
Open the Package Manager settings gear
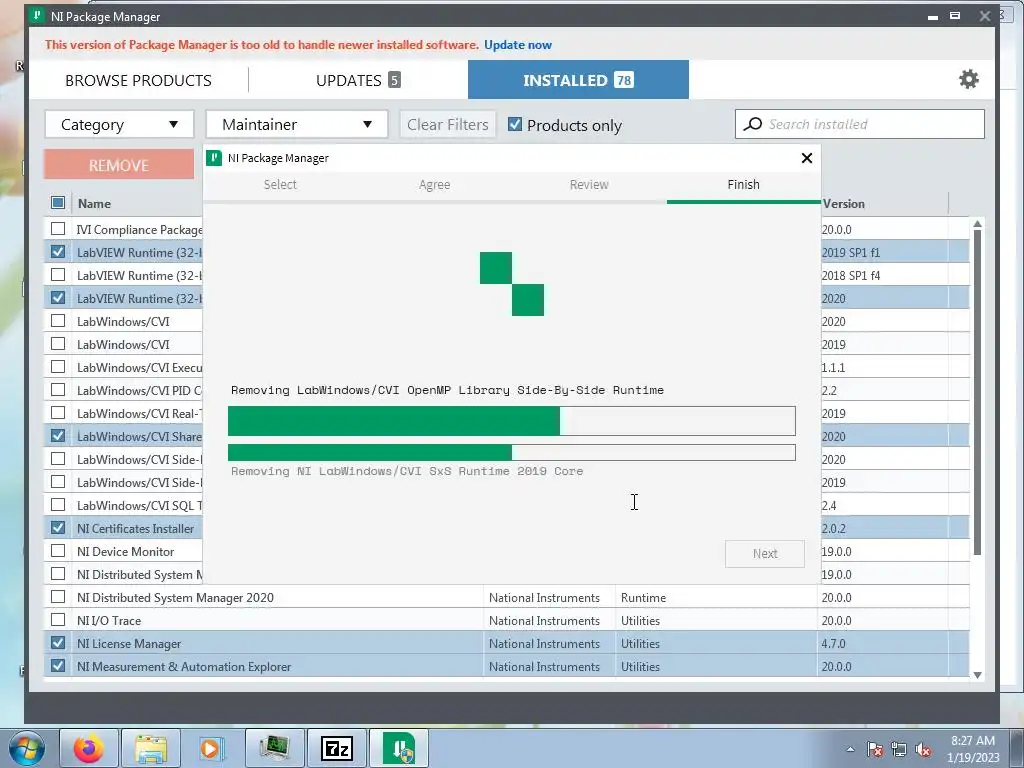click(x=968, y=80)
